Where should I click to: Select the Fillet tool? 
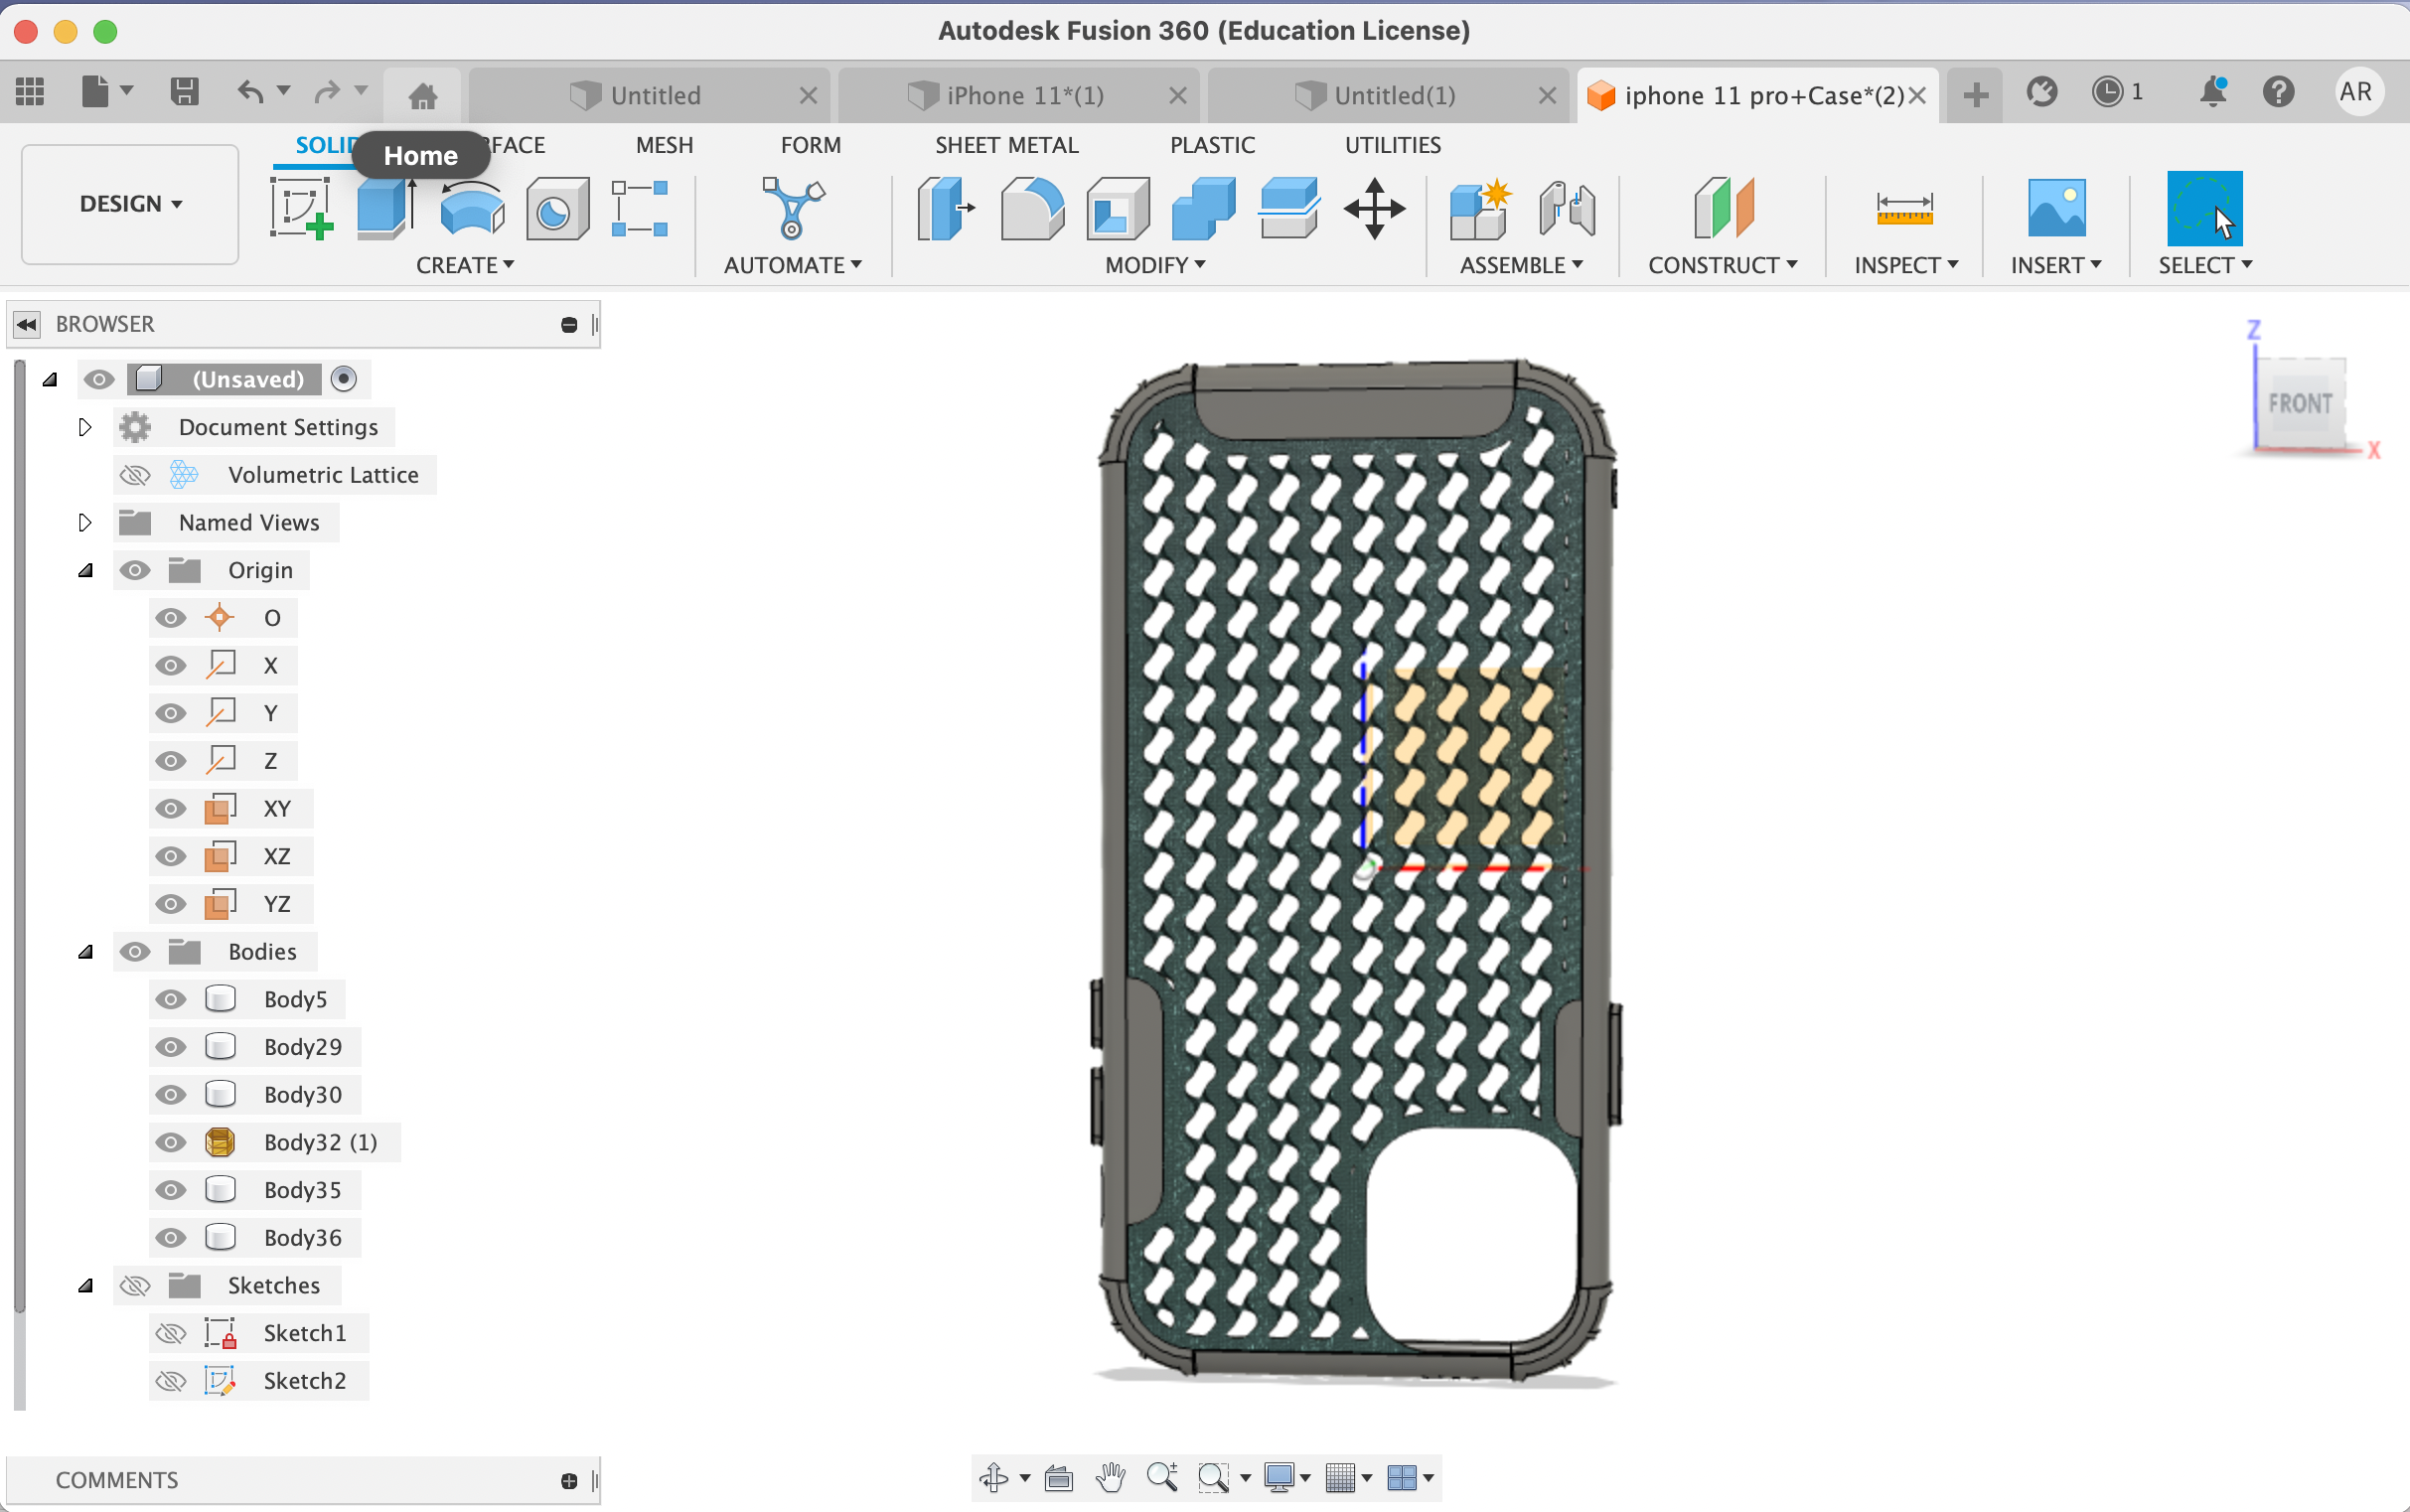[1032, 208]
